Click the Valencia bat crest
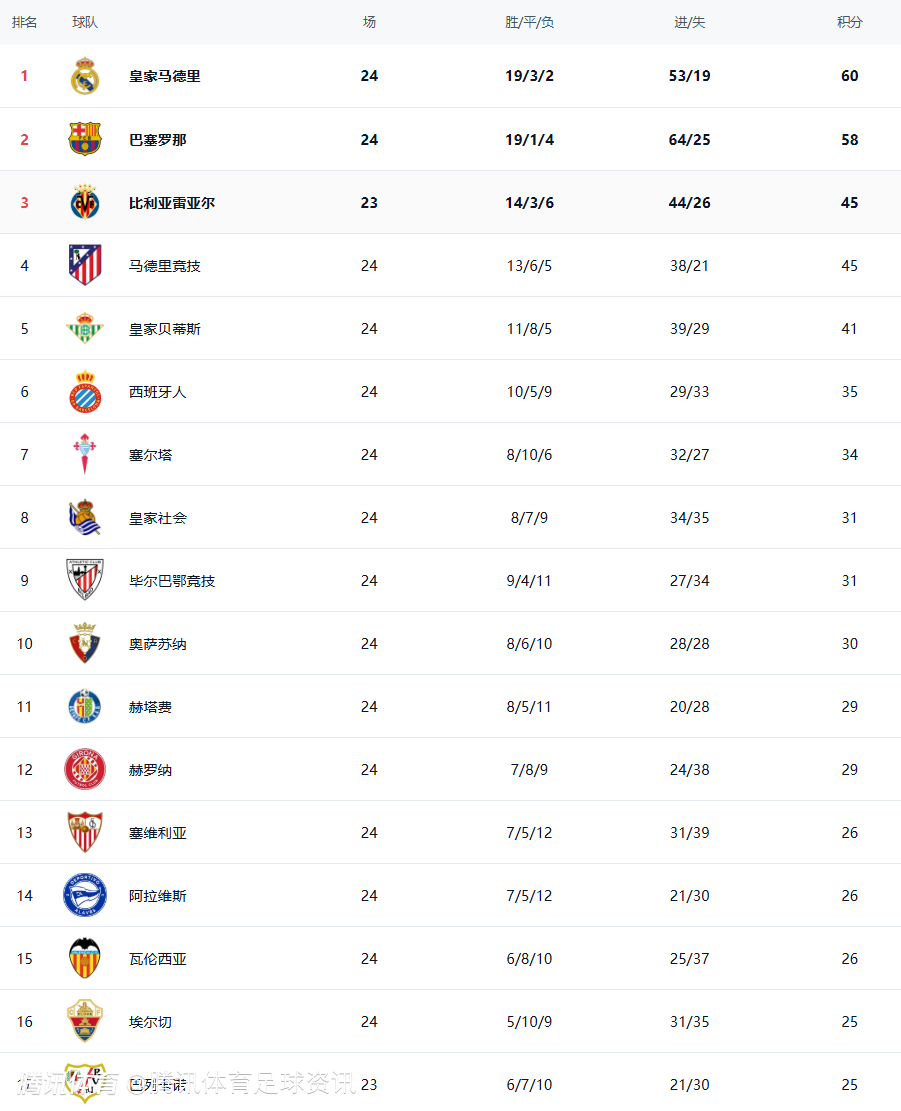Screen dimensions: 901x1111 point(85,958)
